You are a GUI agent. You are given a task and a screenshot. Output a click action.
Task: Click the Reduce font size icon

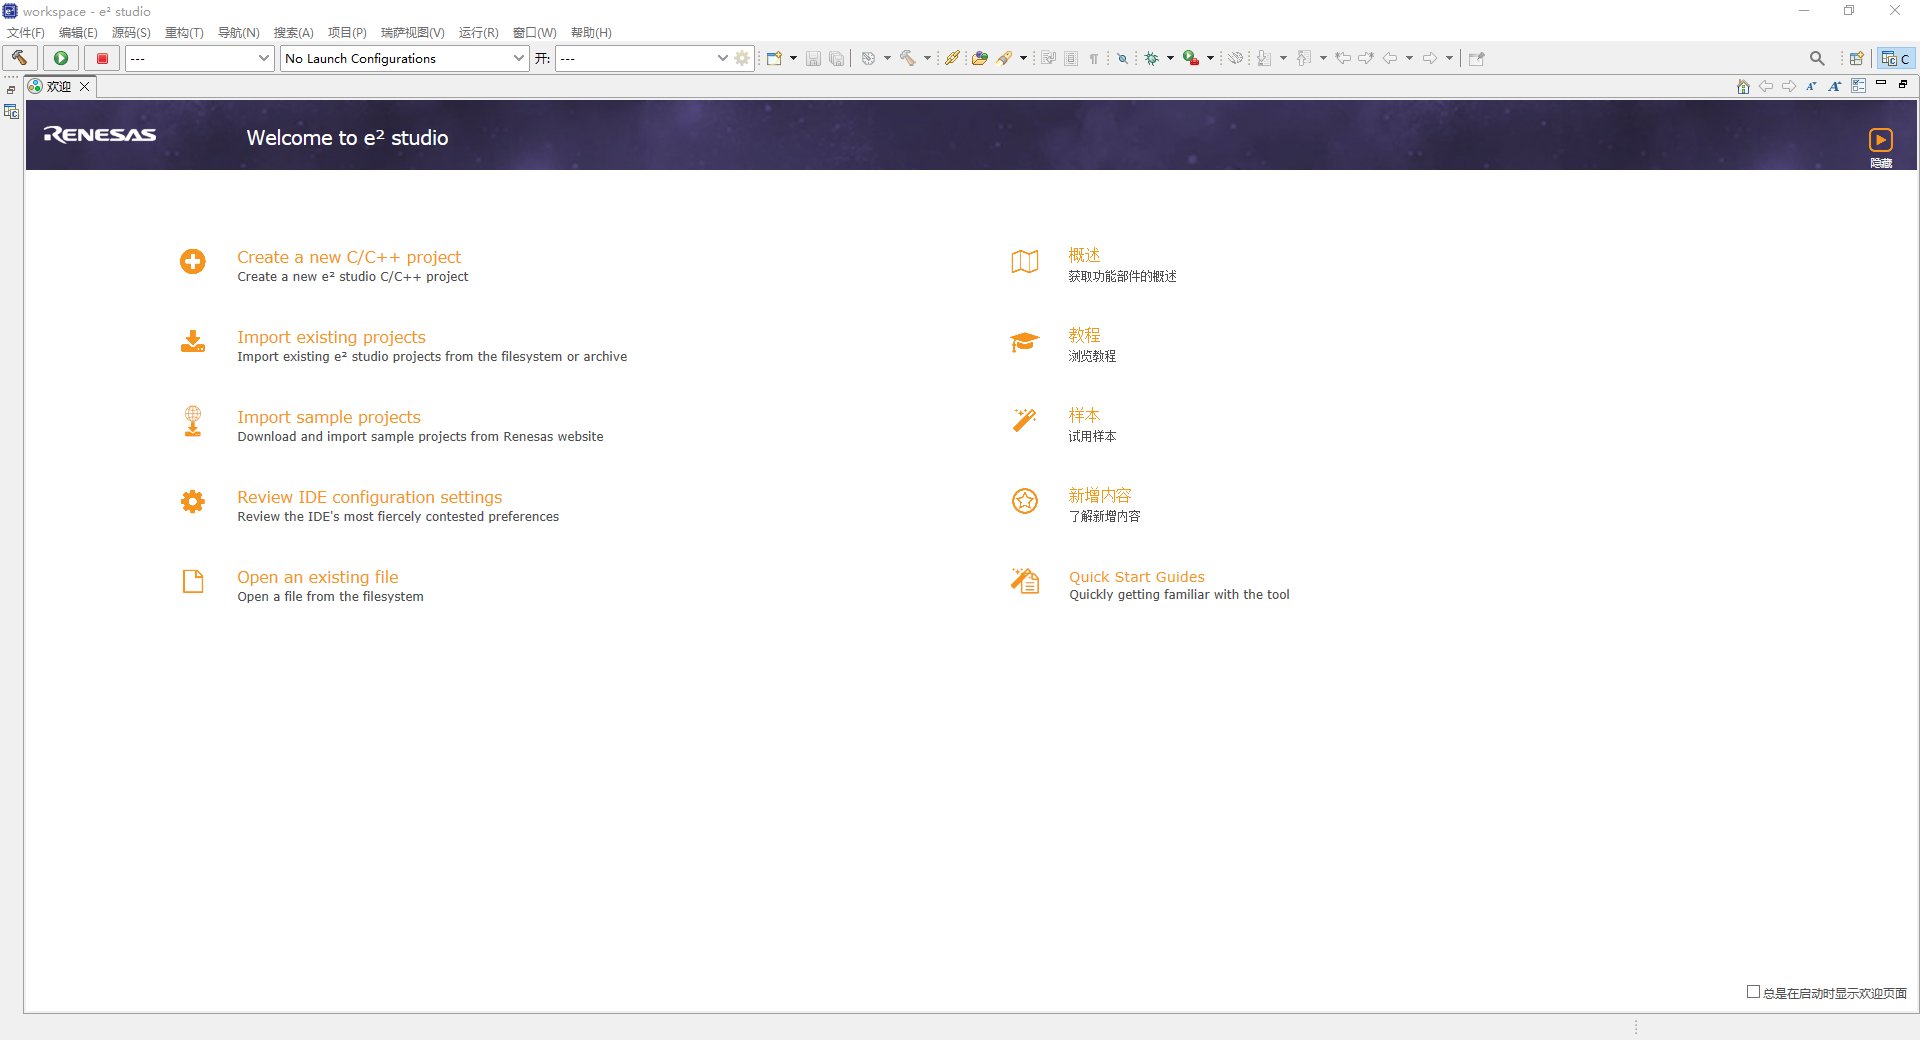1811,86
